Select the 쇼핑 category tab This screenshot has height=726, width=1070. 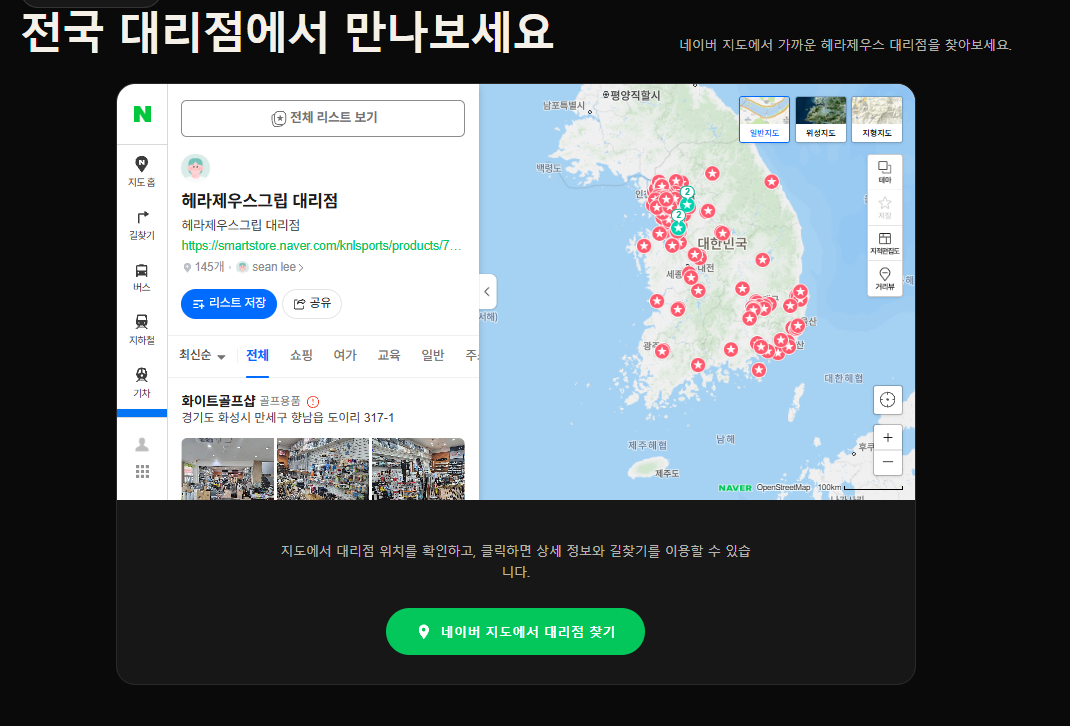(301, 355)
